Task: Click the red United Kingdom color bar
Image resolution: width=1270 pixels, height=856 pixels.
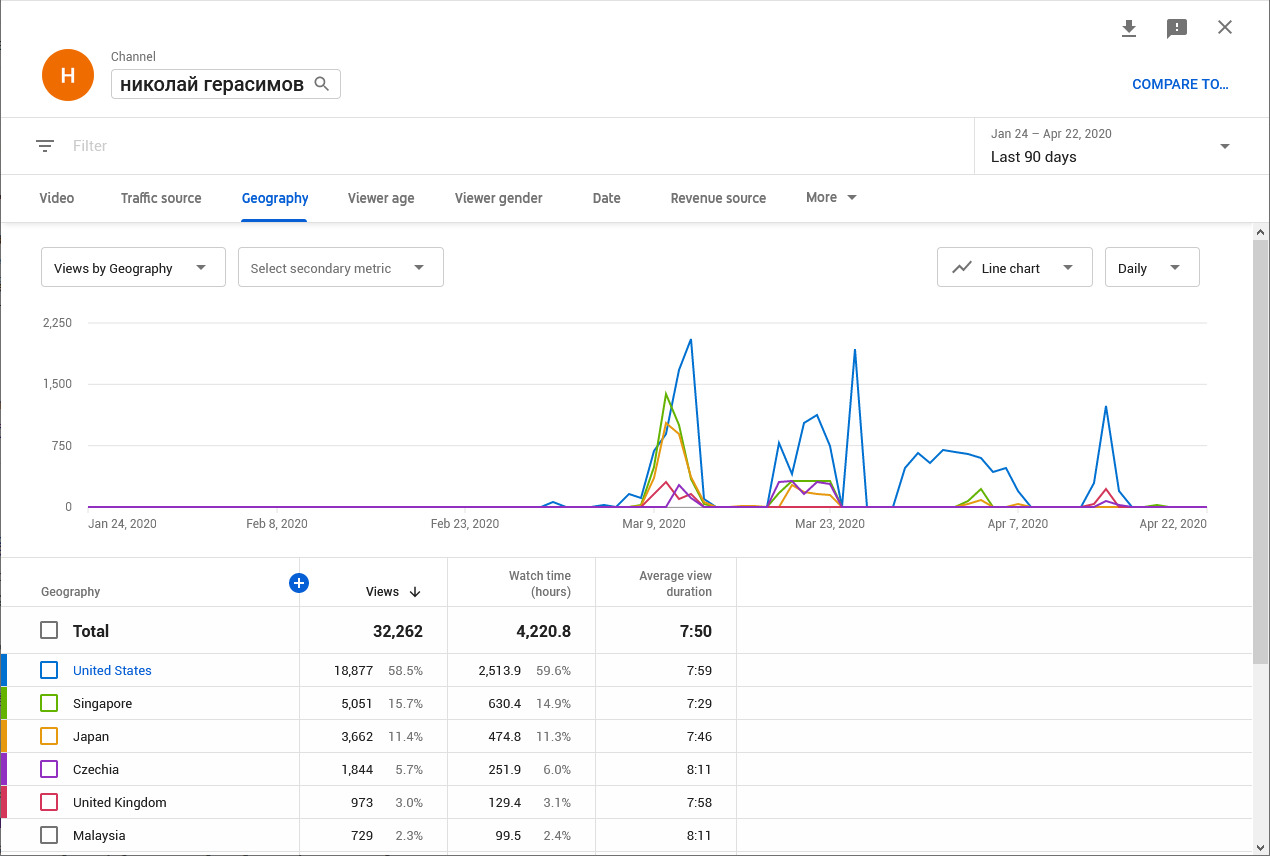Action: [3, 802]
